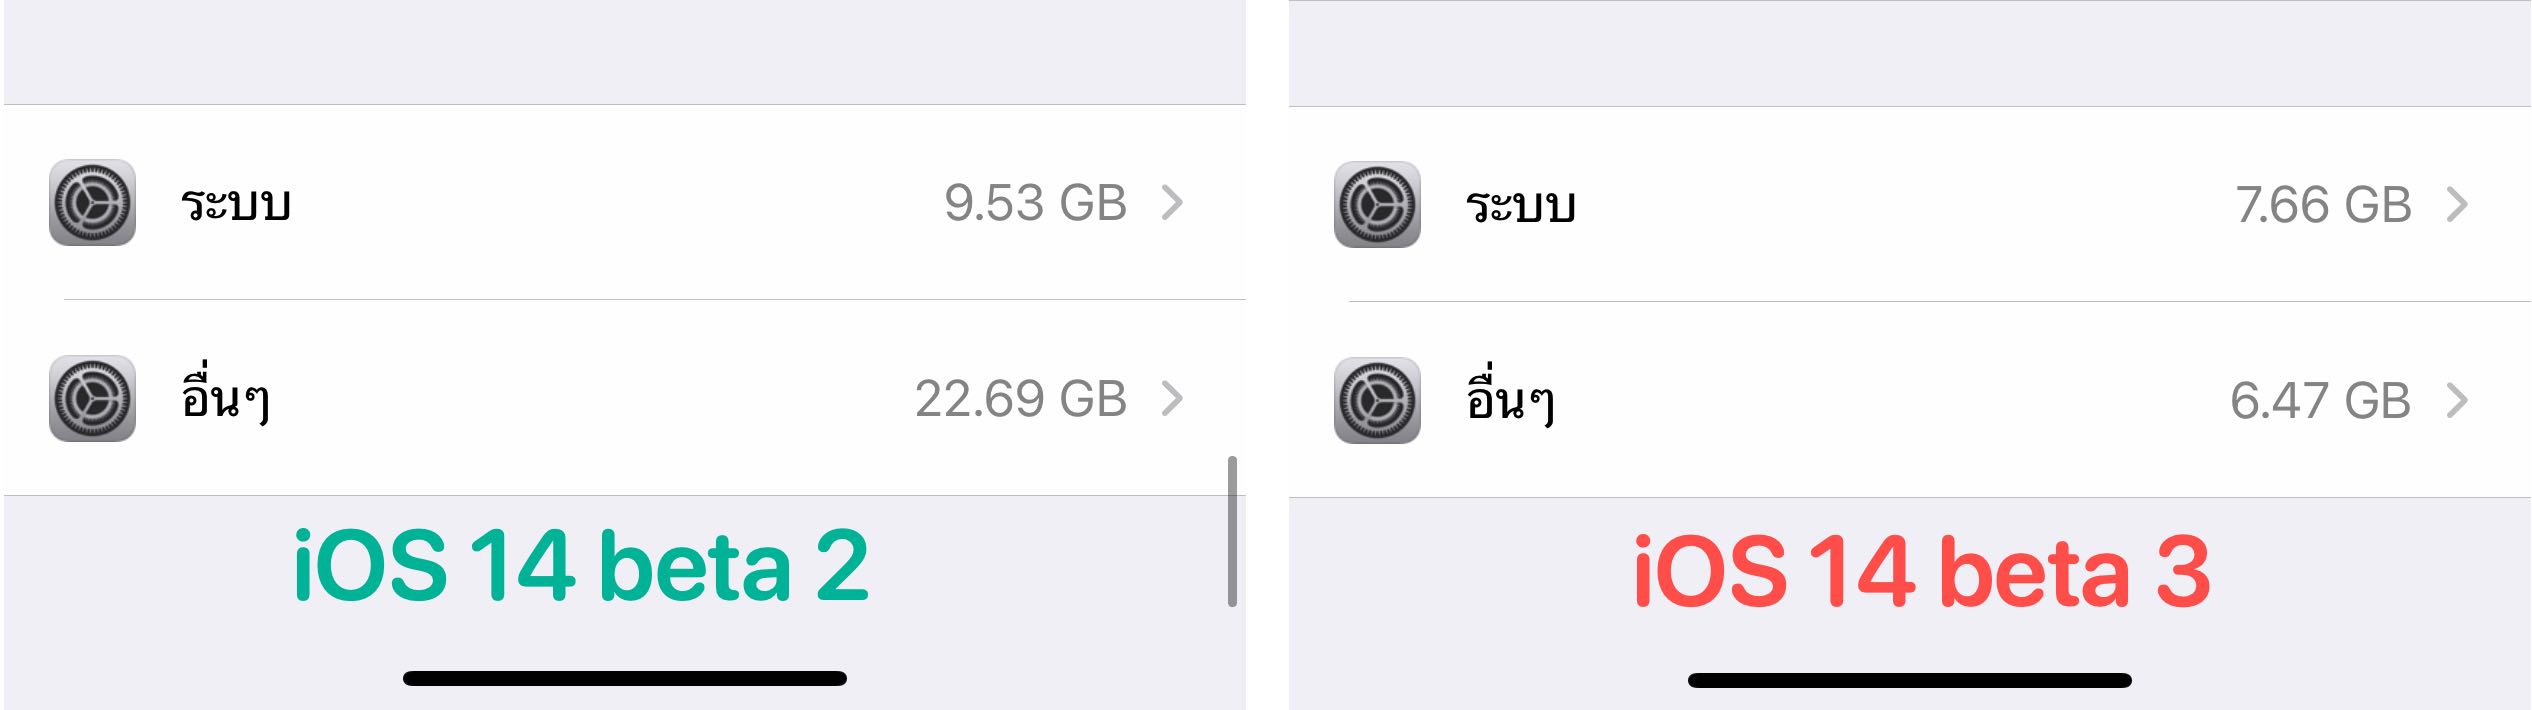Screen dimensions: 2532x710
Task: Tap the home indicator bar under beta 2
Action: pos(625,678)
